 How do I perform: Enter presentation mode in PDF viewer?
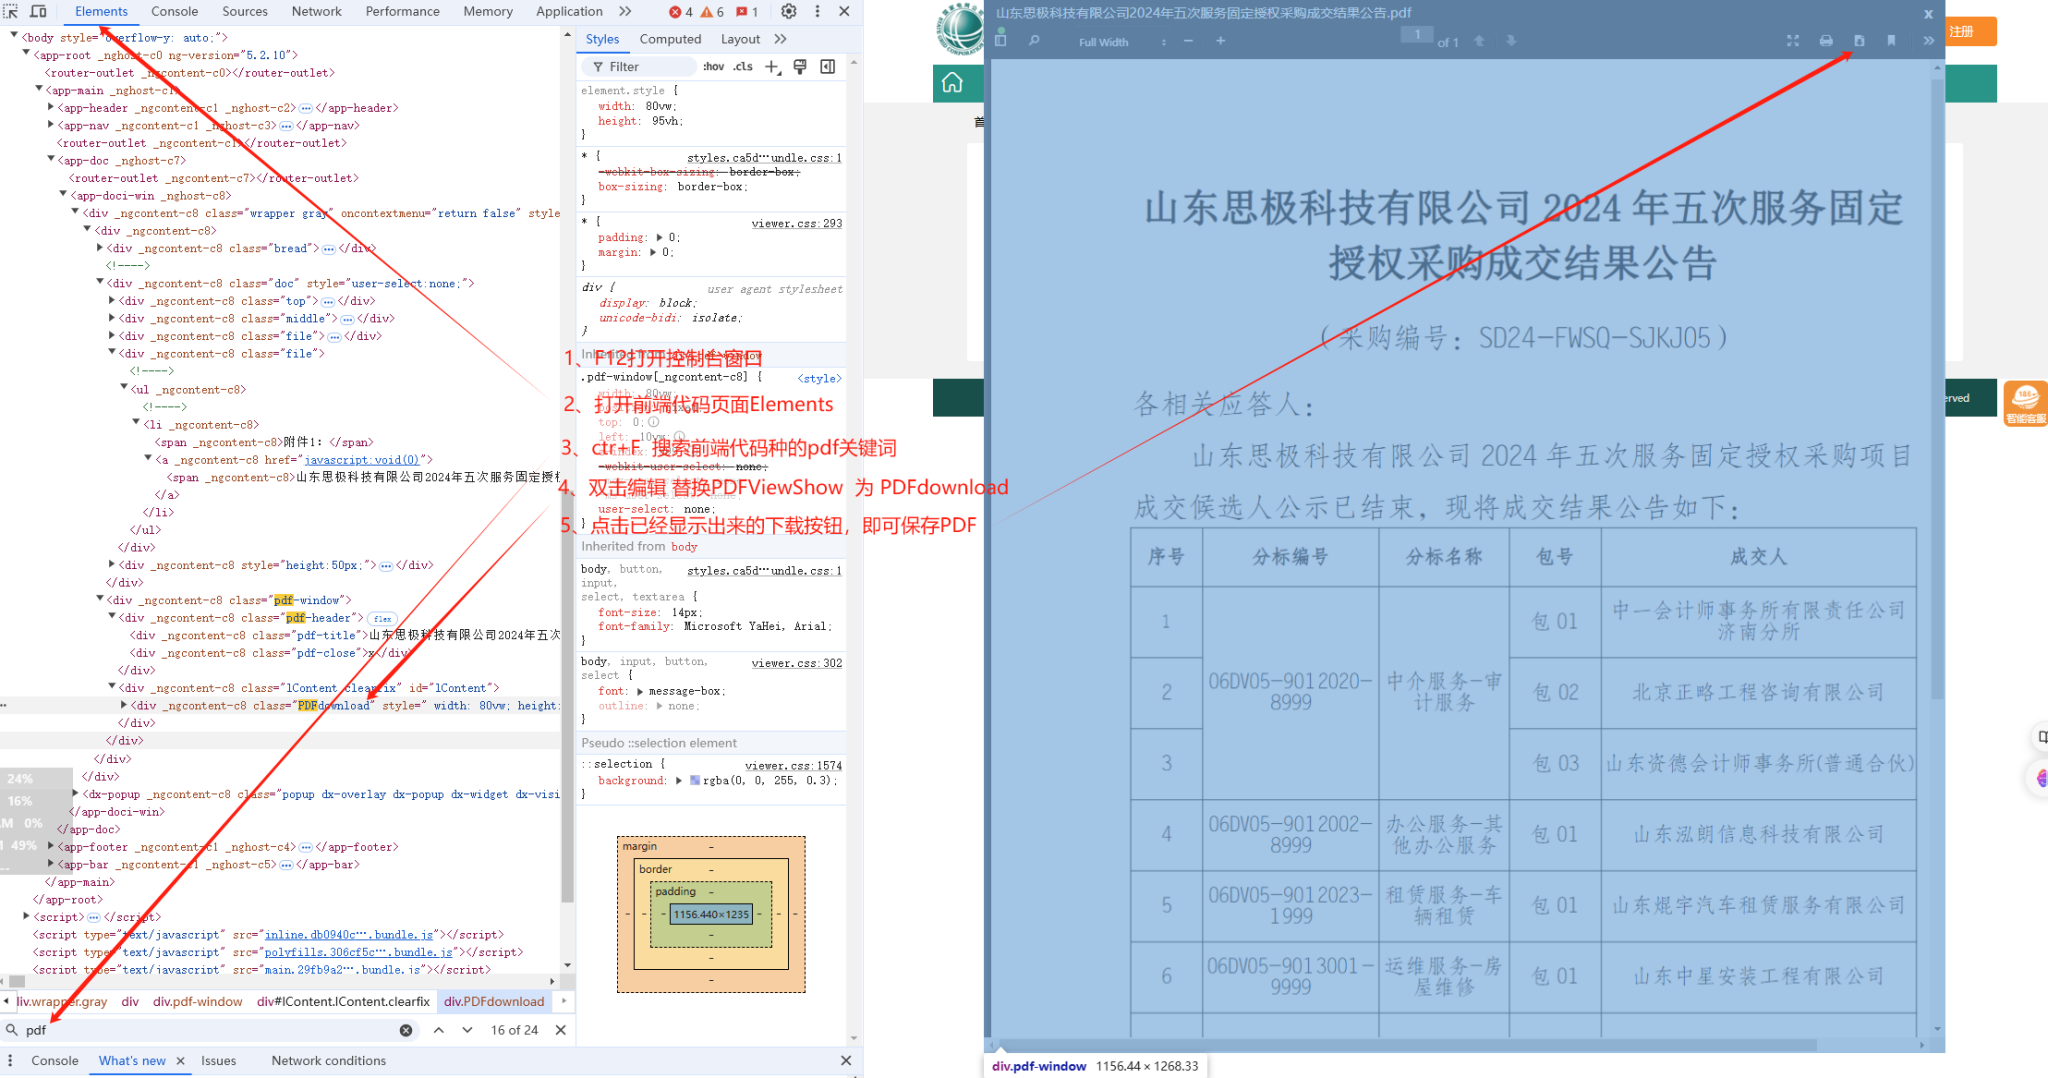click(x=1793, y=41)
